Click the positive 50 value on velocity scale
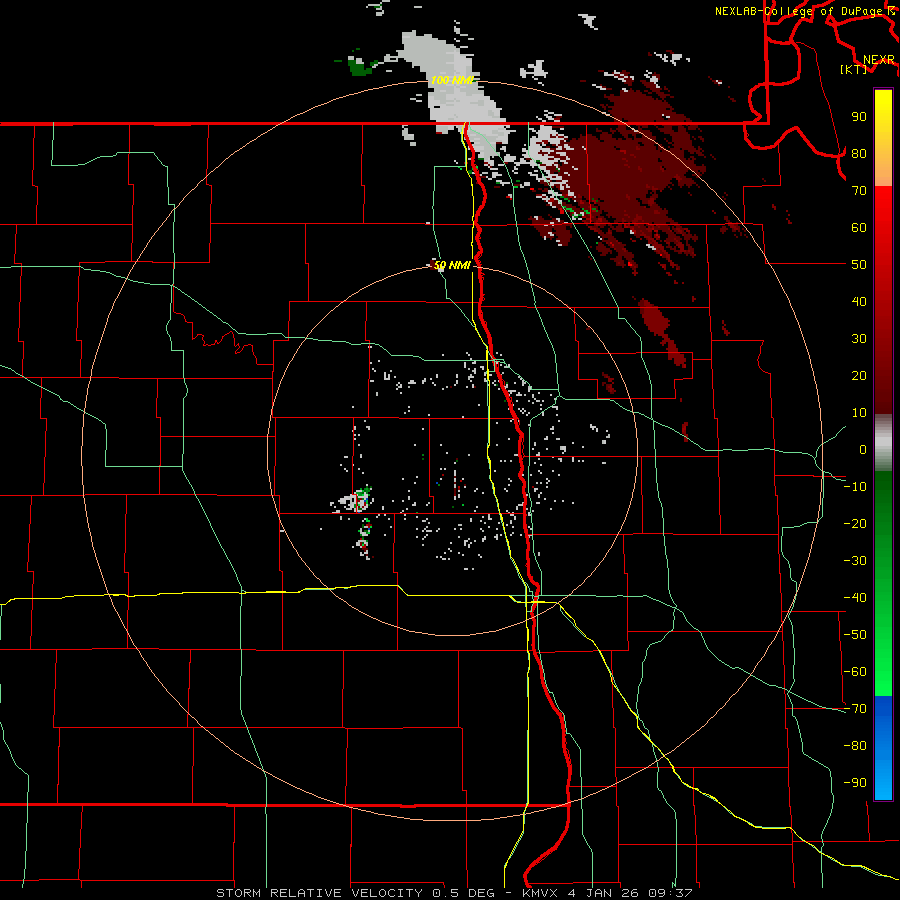Viewport: 900px width, 900px height. [x=859, y=265]
